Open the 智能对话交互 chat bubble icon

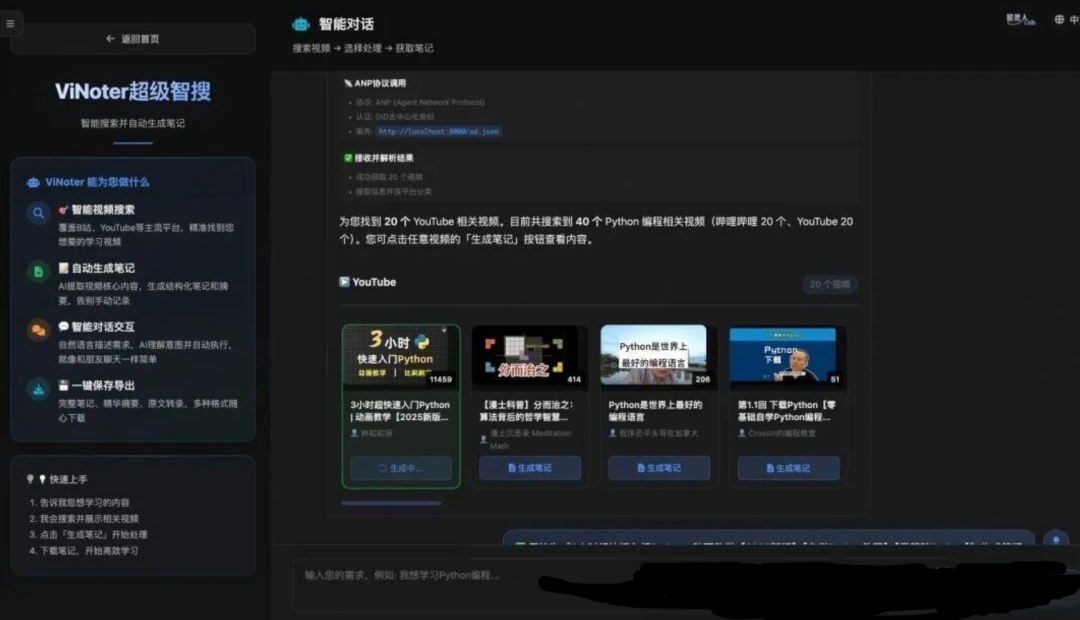pyautogui.click(x=37, y=328)
